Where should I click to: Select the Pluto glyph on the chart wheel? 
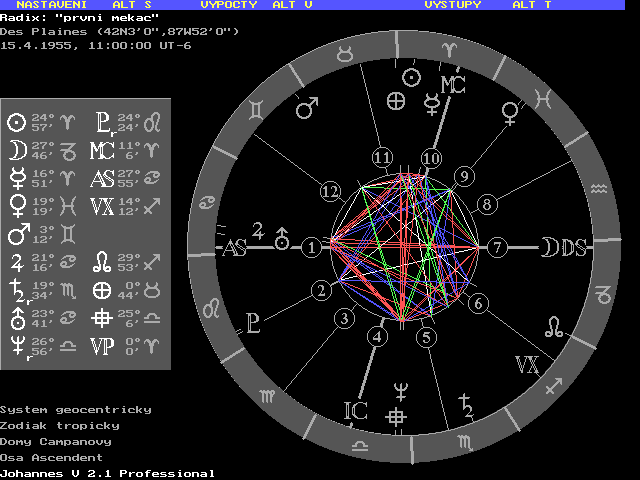pyautogui.click(x=254, y=323)
